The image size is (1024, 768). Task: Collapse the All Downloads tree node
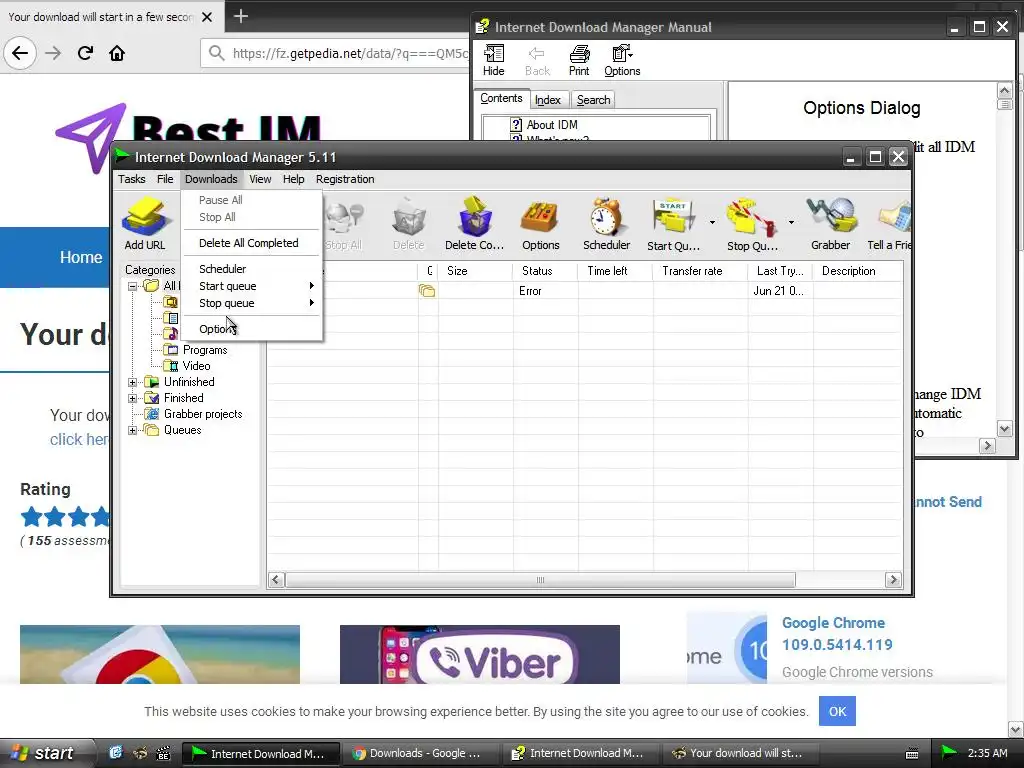tap(133, 286)
